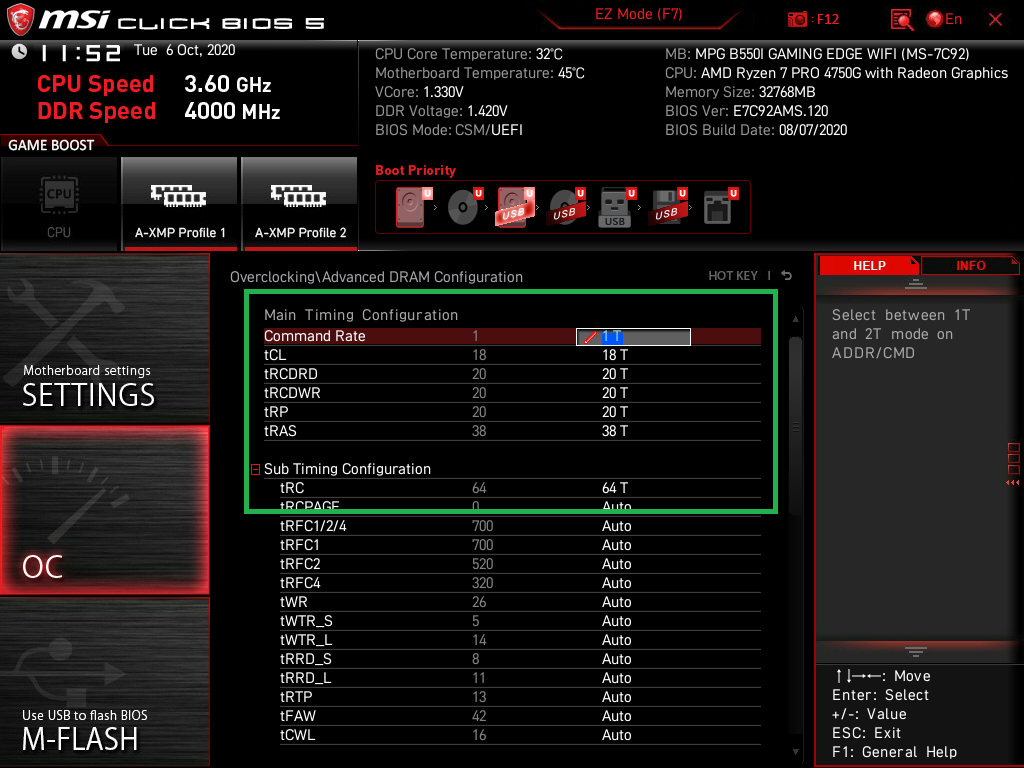
Task: Select the tRCDRD 20 T value
Action: (x=615, y=374)
